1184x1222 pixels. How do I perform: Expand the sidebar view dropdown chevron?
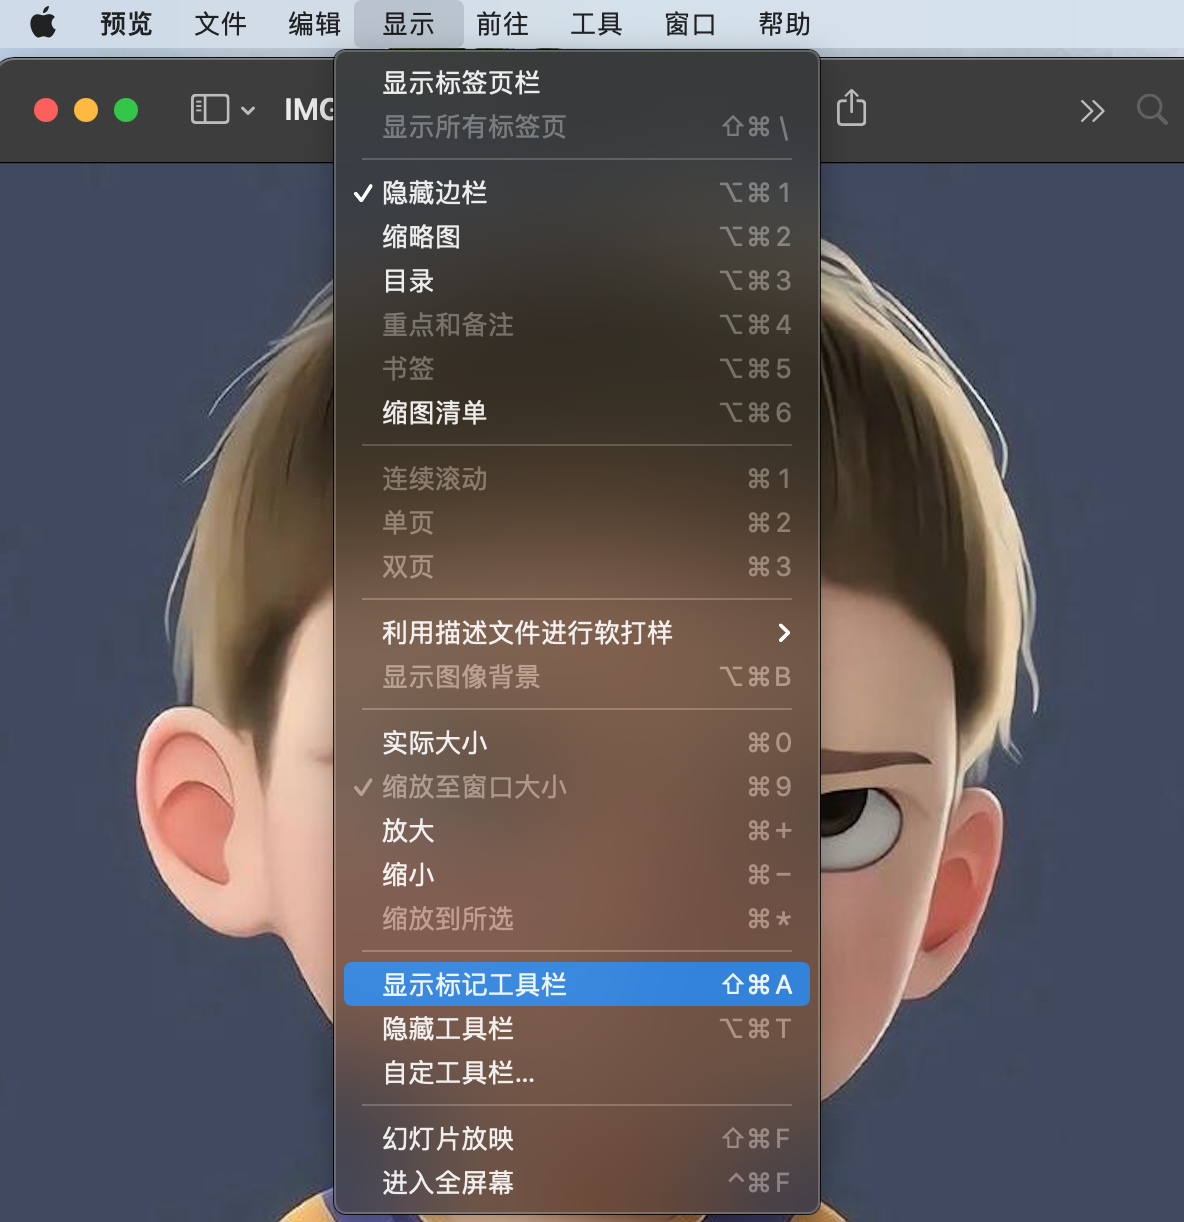[x=248, y=110]
